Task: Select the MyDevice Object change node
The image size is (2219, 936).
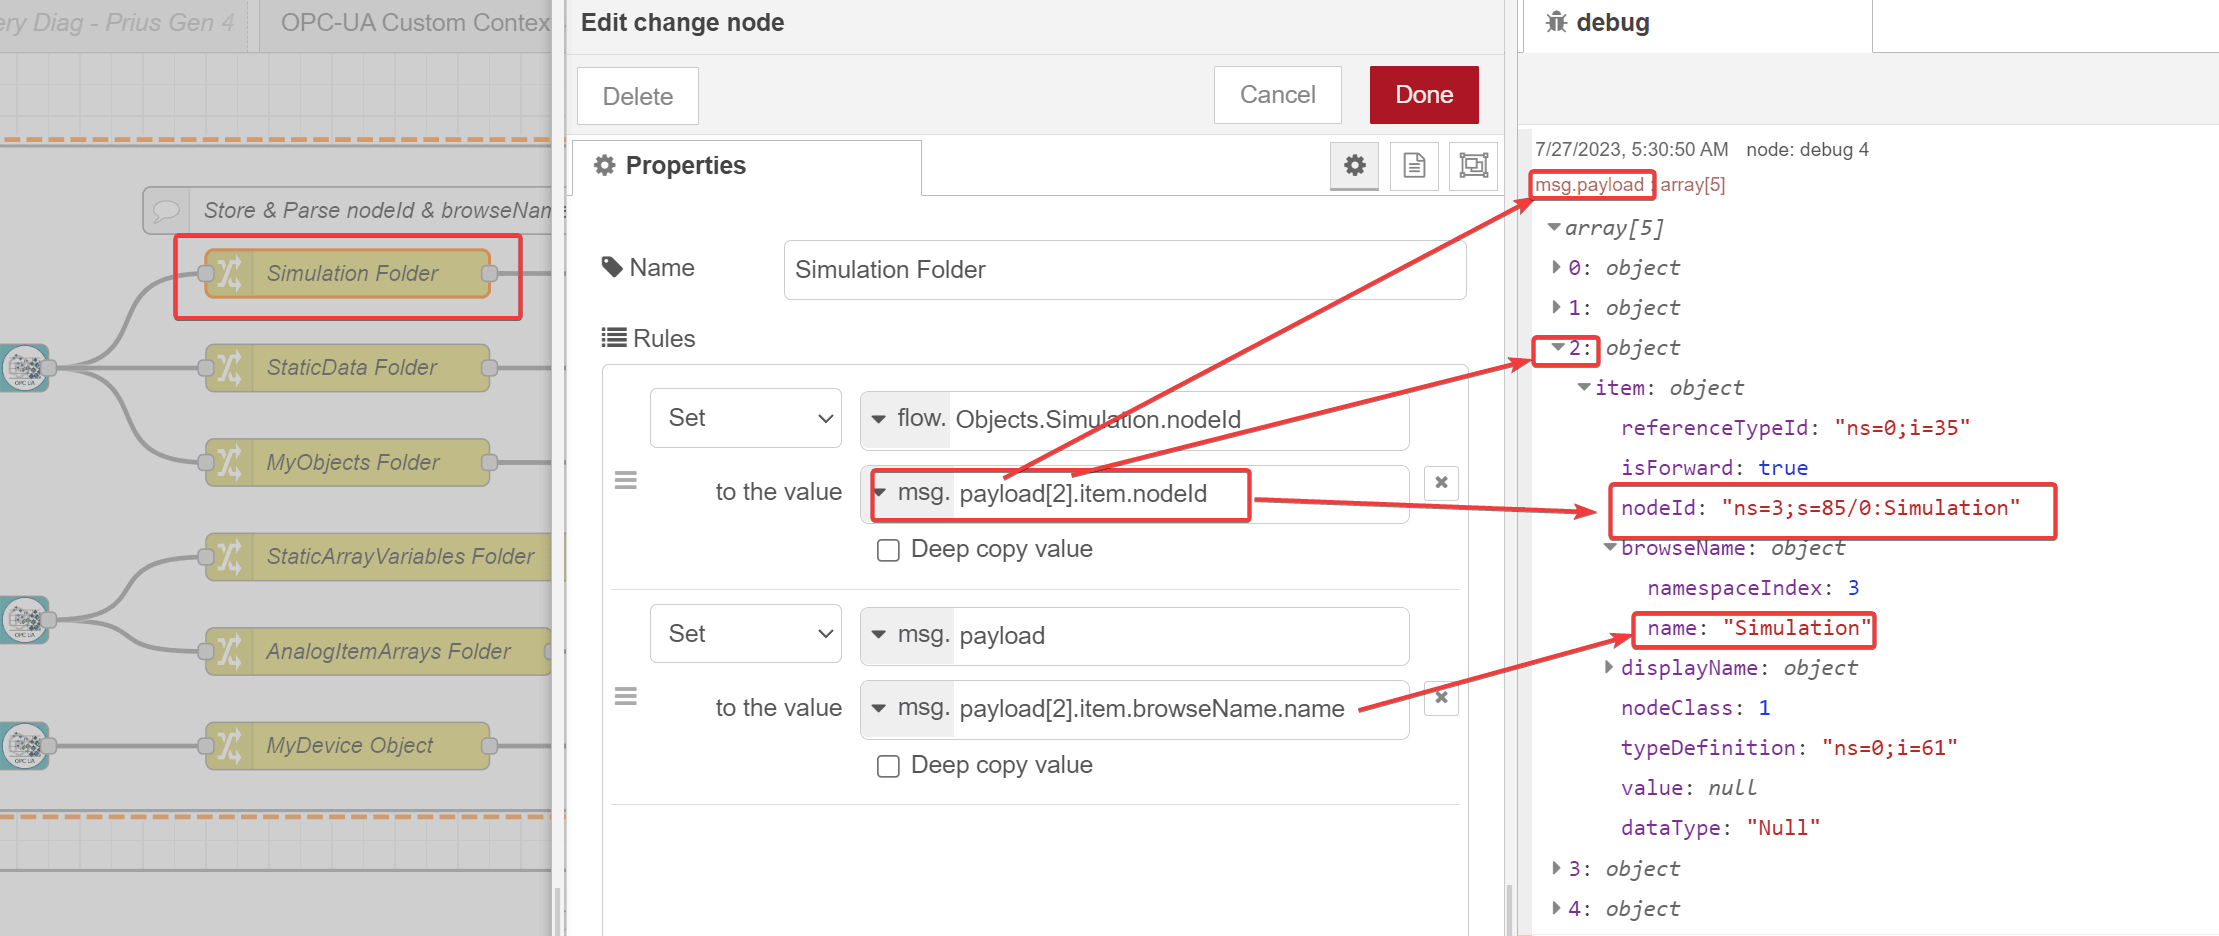Action: (348, 746)
